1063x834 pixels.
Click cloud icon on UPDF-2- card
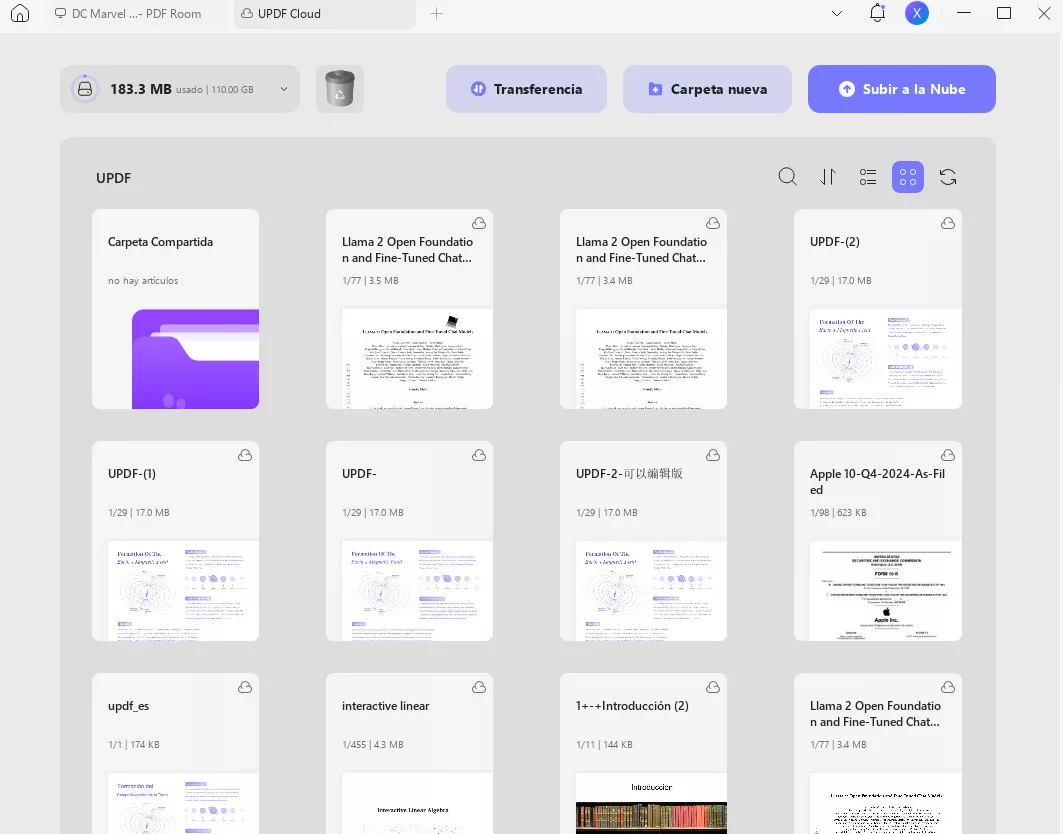point(713,455)
